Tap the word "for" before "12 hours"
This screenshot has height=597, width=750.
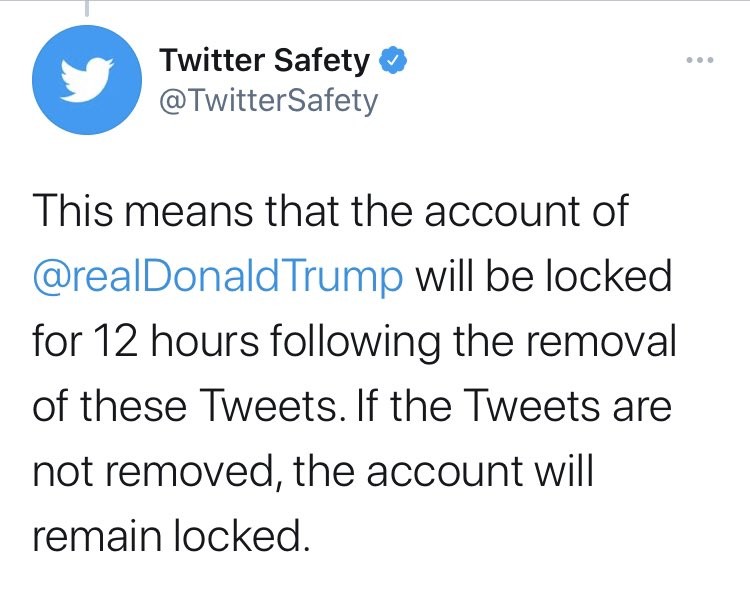tap(54, 342)
